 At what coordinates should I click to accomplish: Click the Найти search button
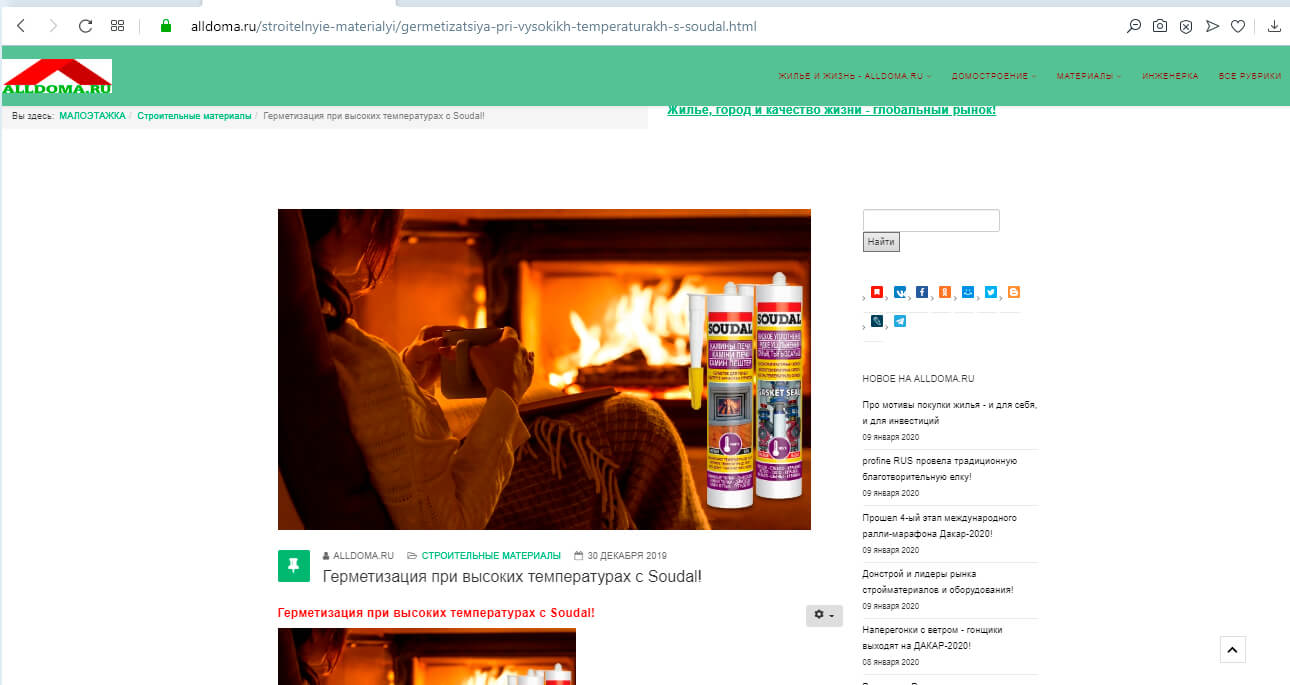point(881,242)
